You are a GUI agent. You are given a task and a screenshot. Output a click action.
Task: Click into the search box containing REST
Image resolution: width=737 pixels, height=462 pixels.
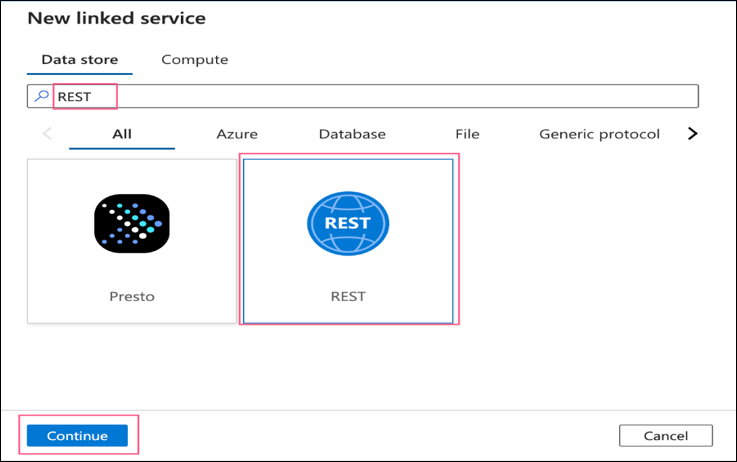pos(380,97)
